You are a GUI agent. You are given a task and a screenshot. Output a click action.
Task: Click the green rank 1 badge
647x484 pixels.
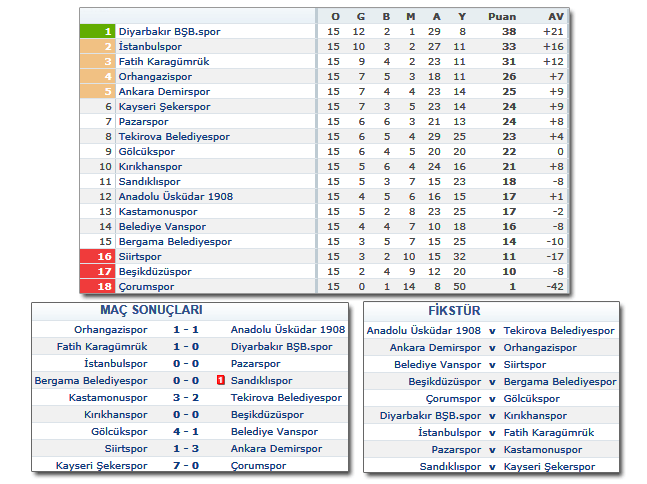point(97,32)
